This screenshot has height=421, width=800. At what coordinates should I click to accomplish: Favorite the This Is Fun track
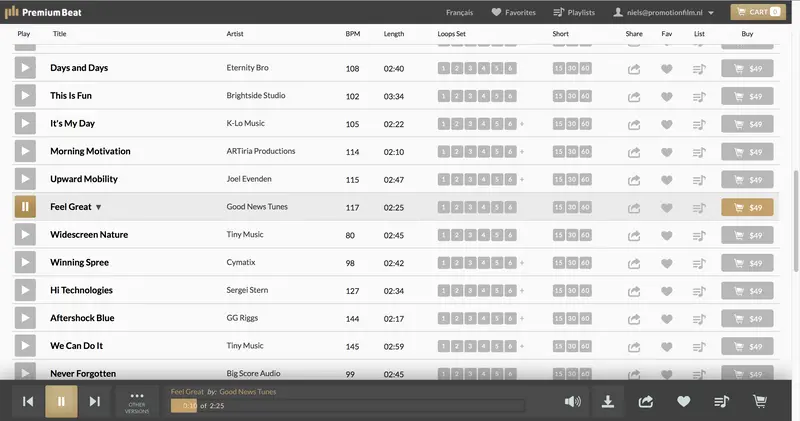tap(666, 96)
